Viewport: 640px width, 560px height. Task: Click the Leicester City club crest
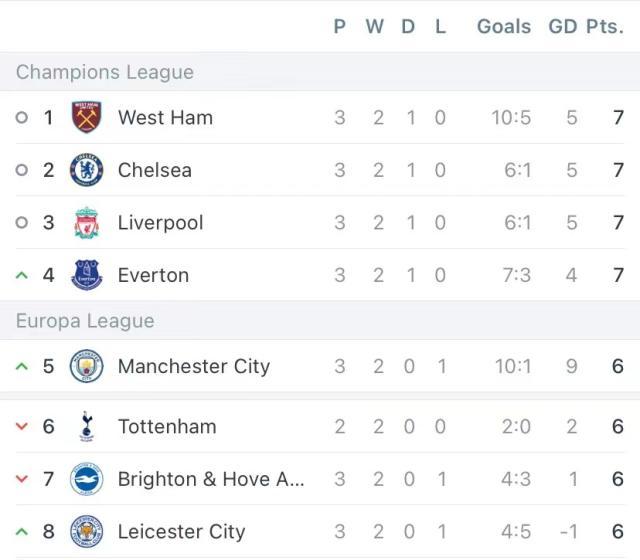[87, 532]
